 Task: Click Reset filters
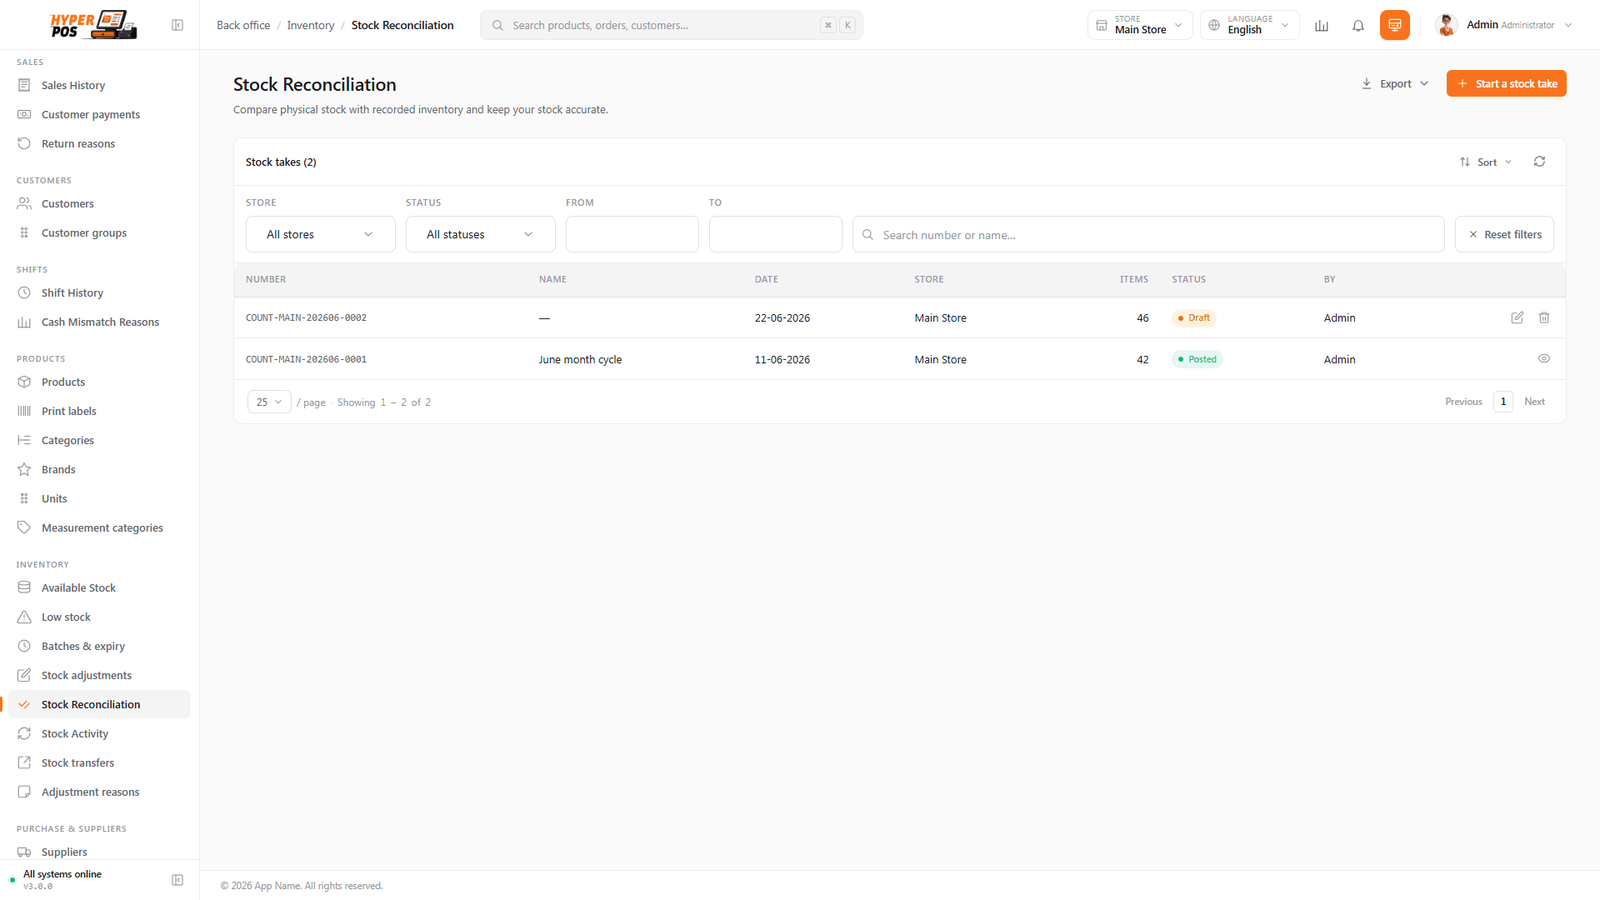(1504, 234)
